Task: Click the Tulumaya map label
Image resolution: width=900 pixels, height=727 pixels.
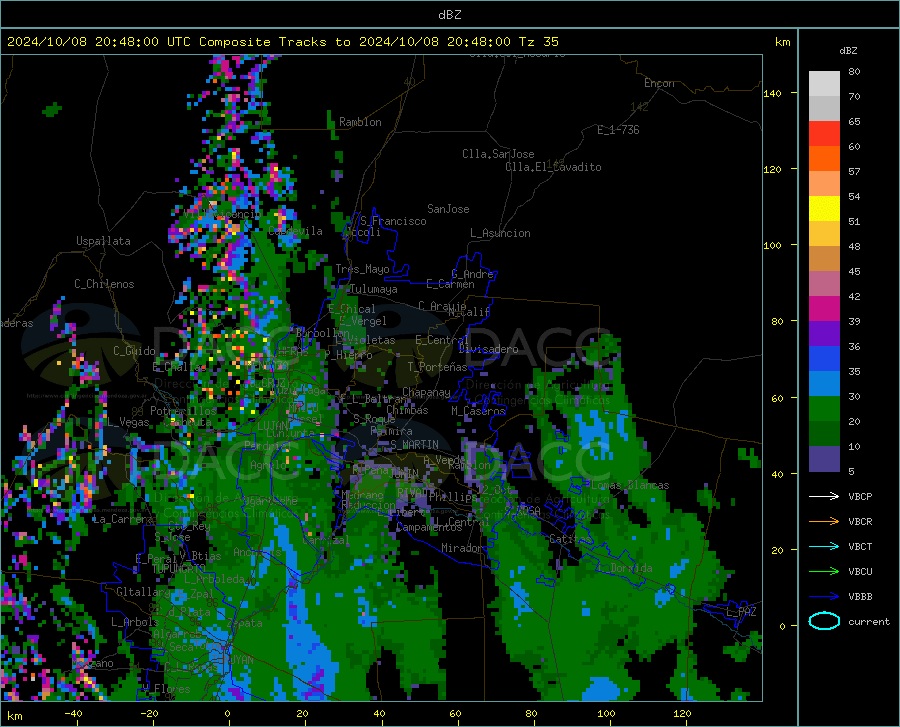Action: (x=373, y=289)
